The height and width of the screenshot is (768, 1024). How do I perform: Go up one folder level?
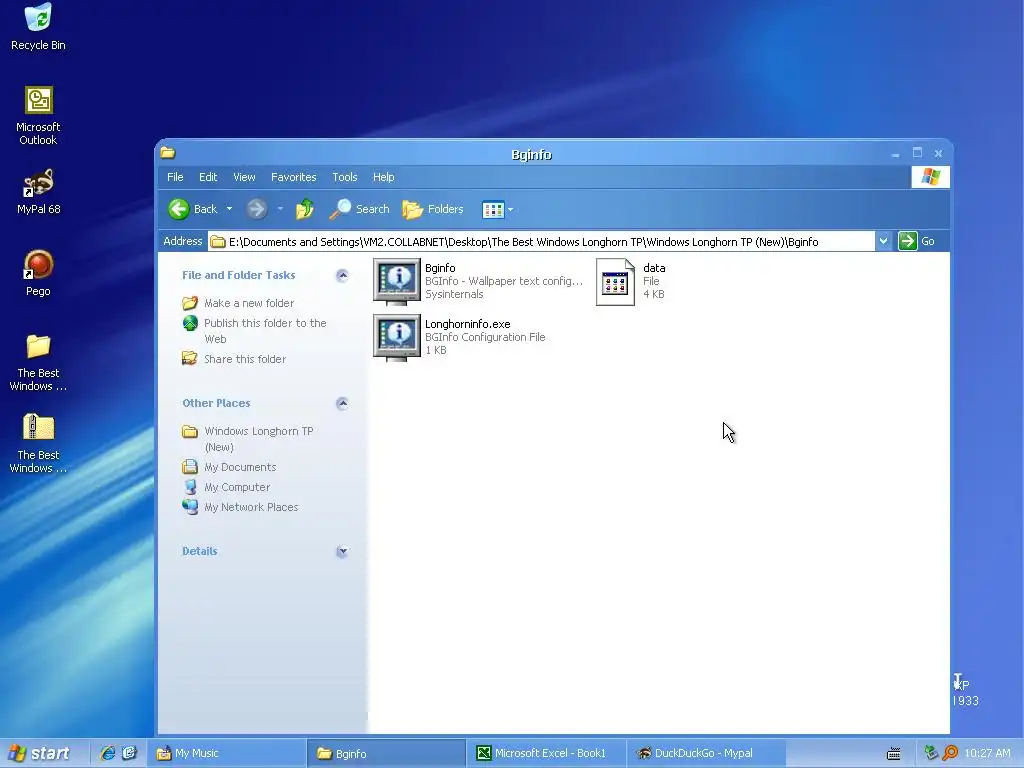(304, 209)
